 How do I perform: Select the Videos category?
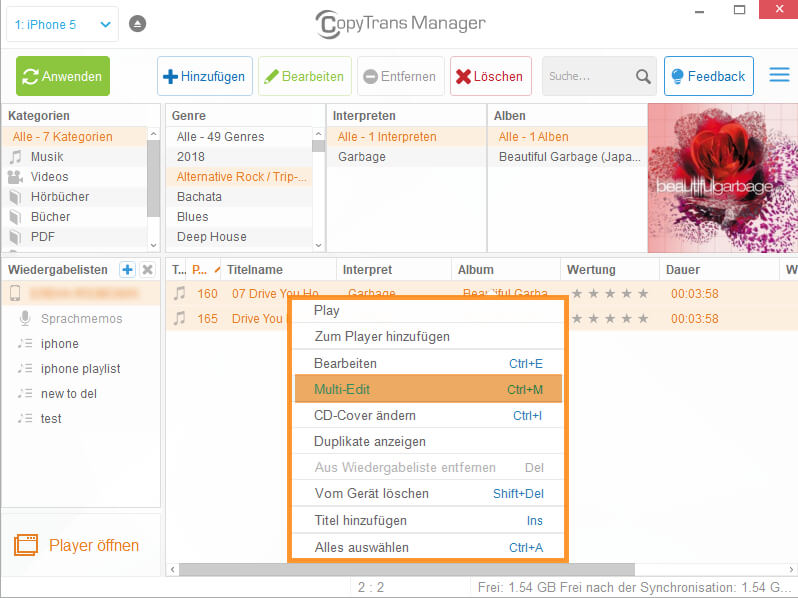click(x=75, y=177)
